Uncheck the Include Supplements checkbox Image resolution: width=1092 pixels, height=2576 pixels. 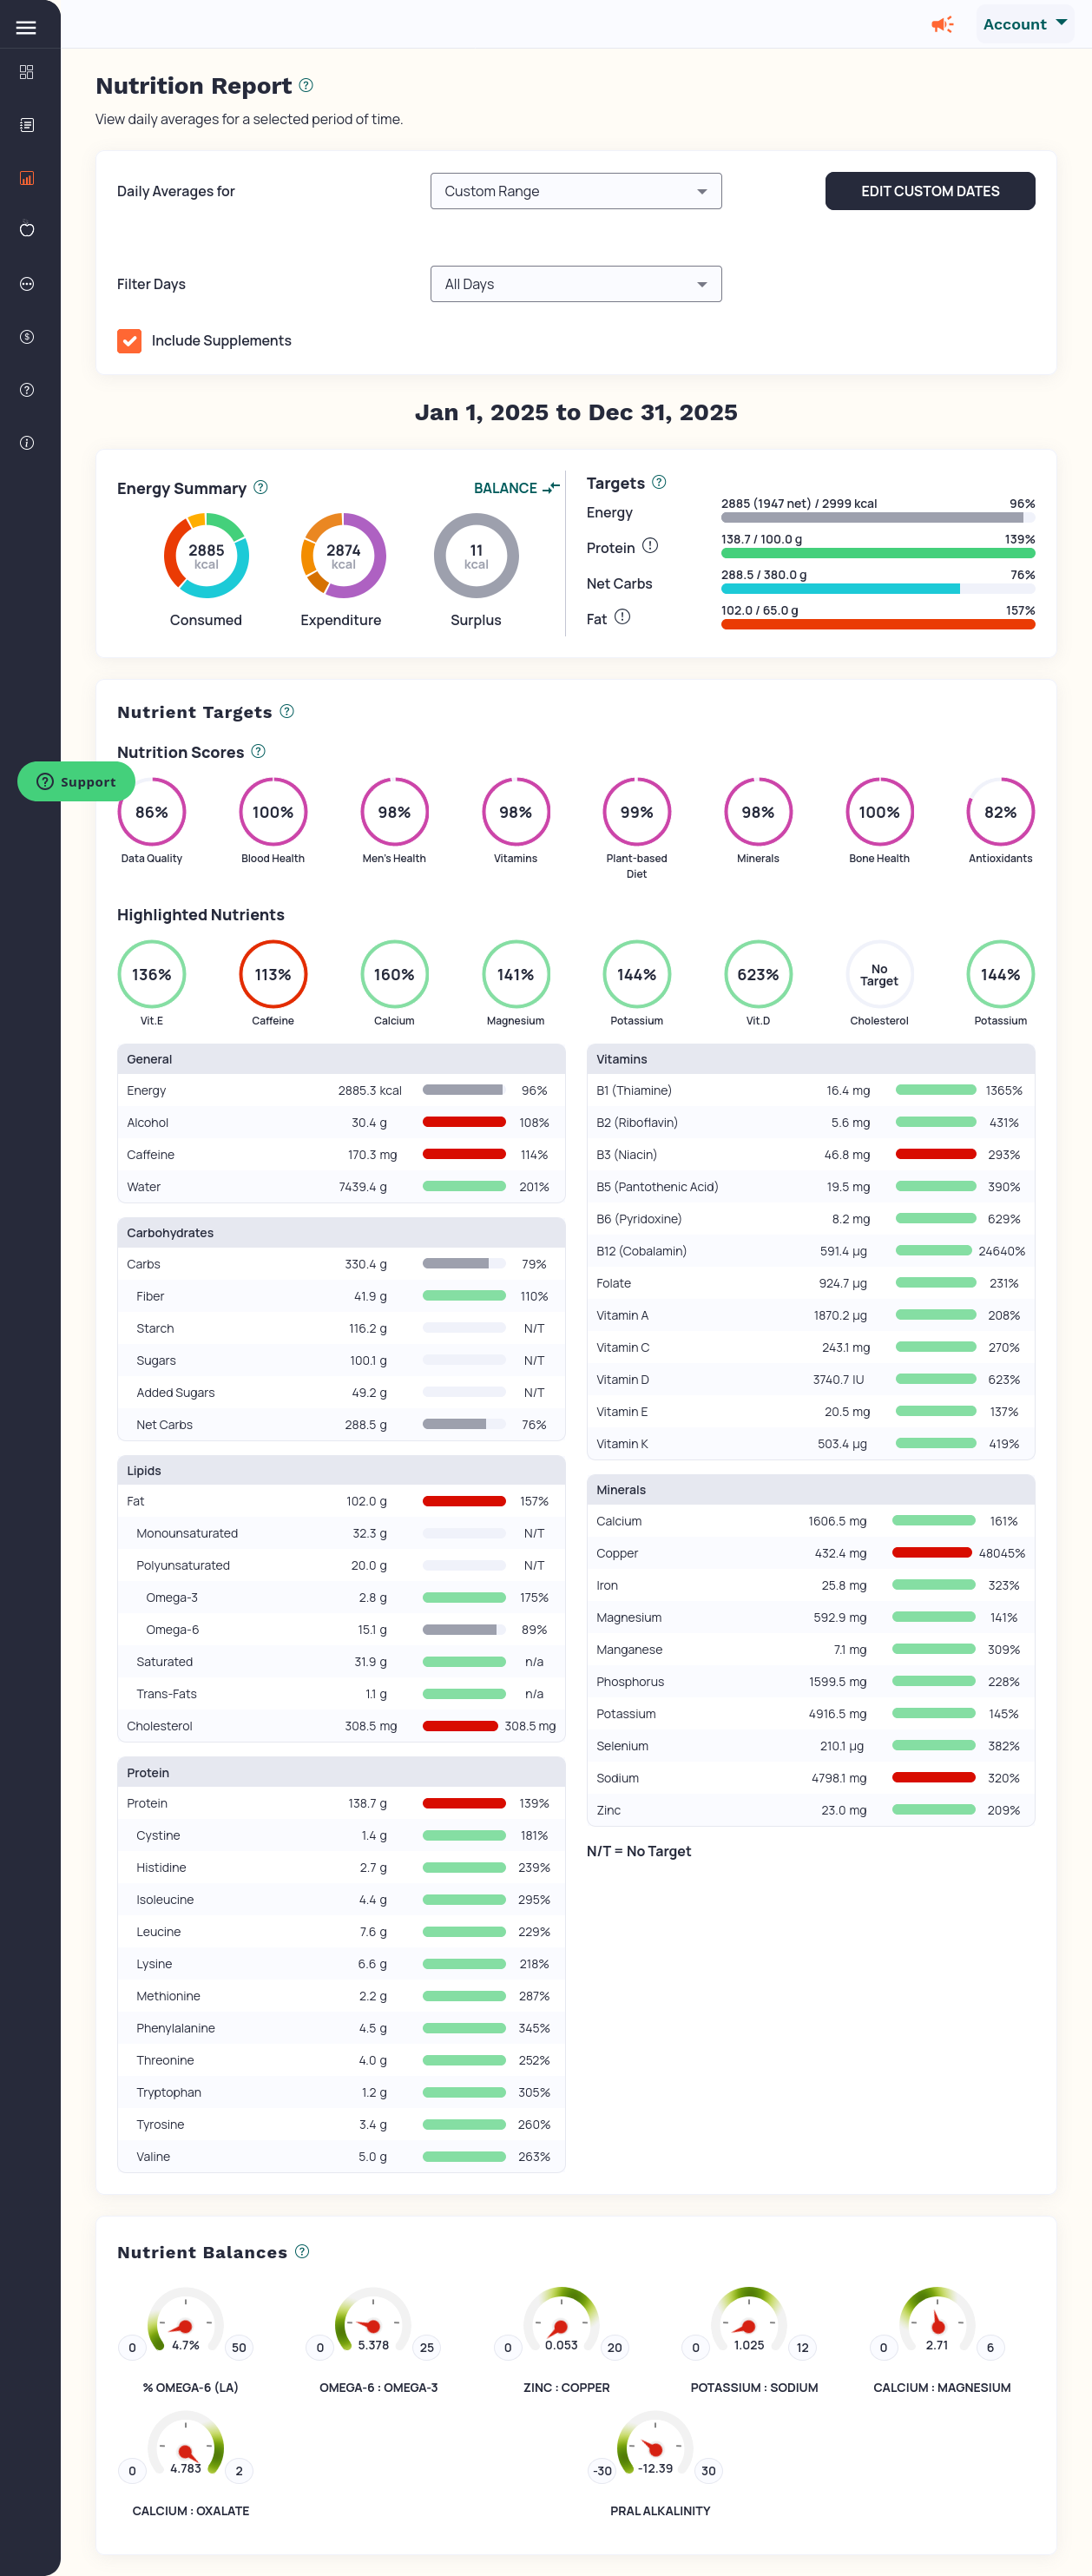click(x=129, y=341)
